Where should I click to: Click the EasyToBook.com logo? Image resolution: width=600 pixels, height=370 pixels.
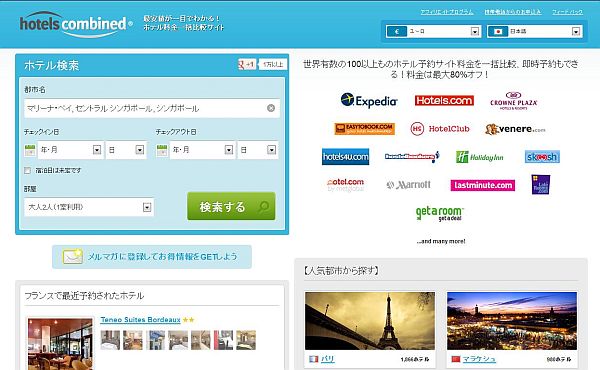click(x=364, y=129)
